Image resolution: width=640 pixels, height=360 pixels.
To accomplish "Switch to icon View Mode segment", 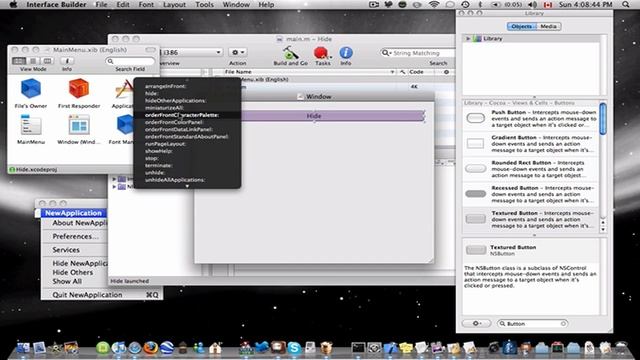I will pyautogui.click(x=19, y=61).
